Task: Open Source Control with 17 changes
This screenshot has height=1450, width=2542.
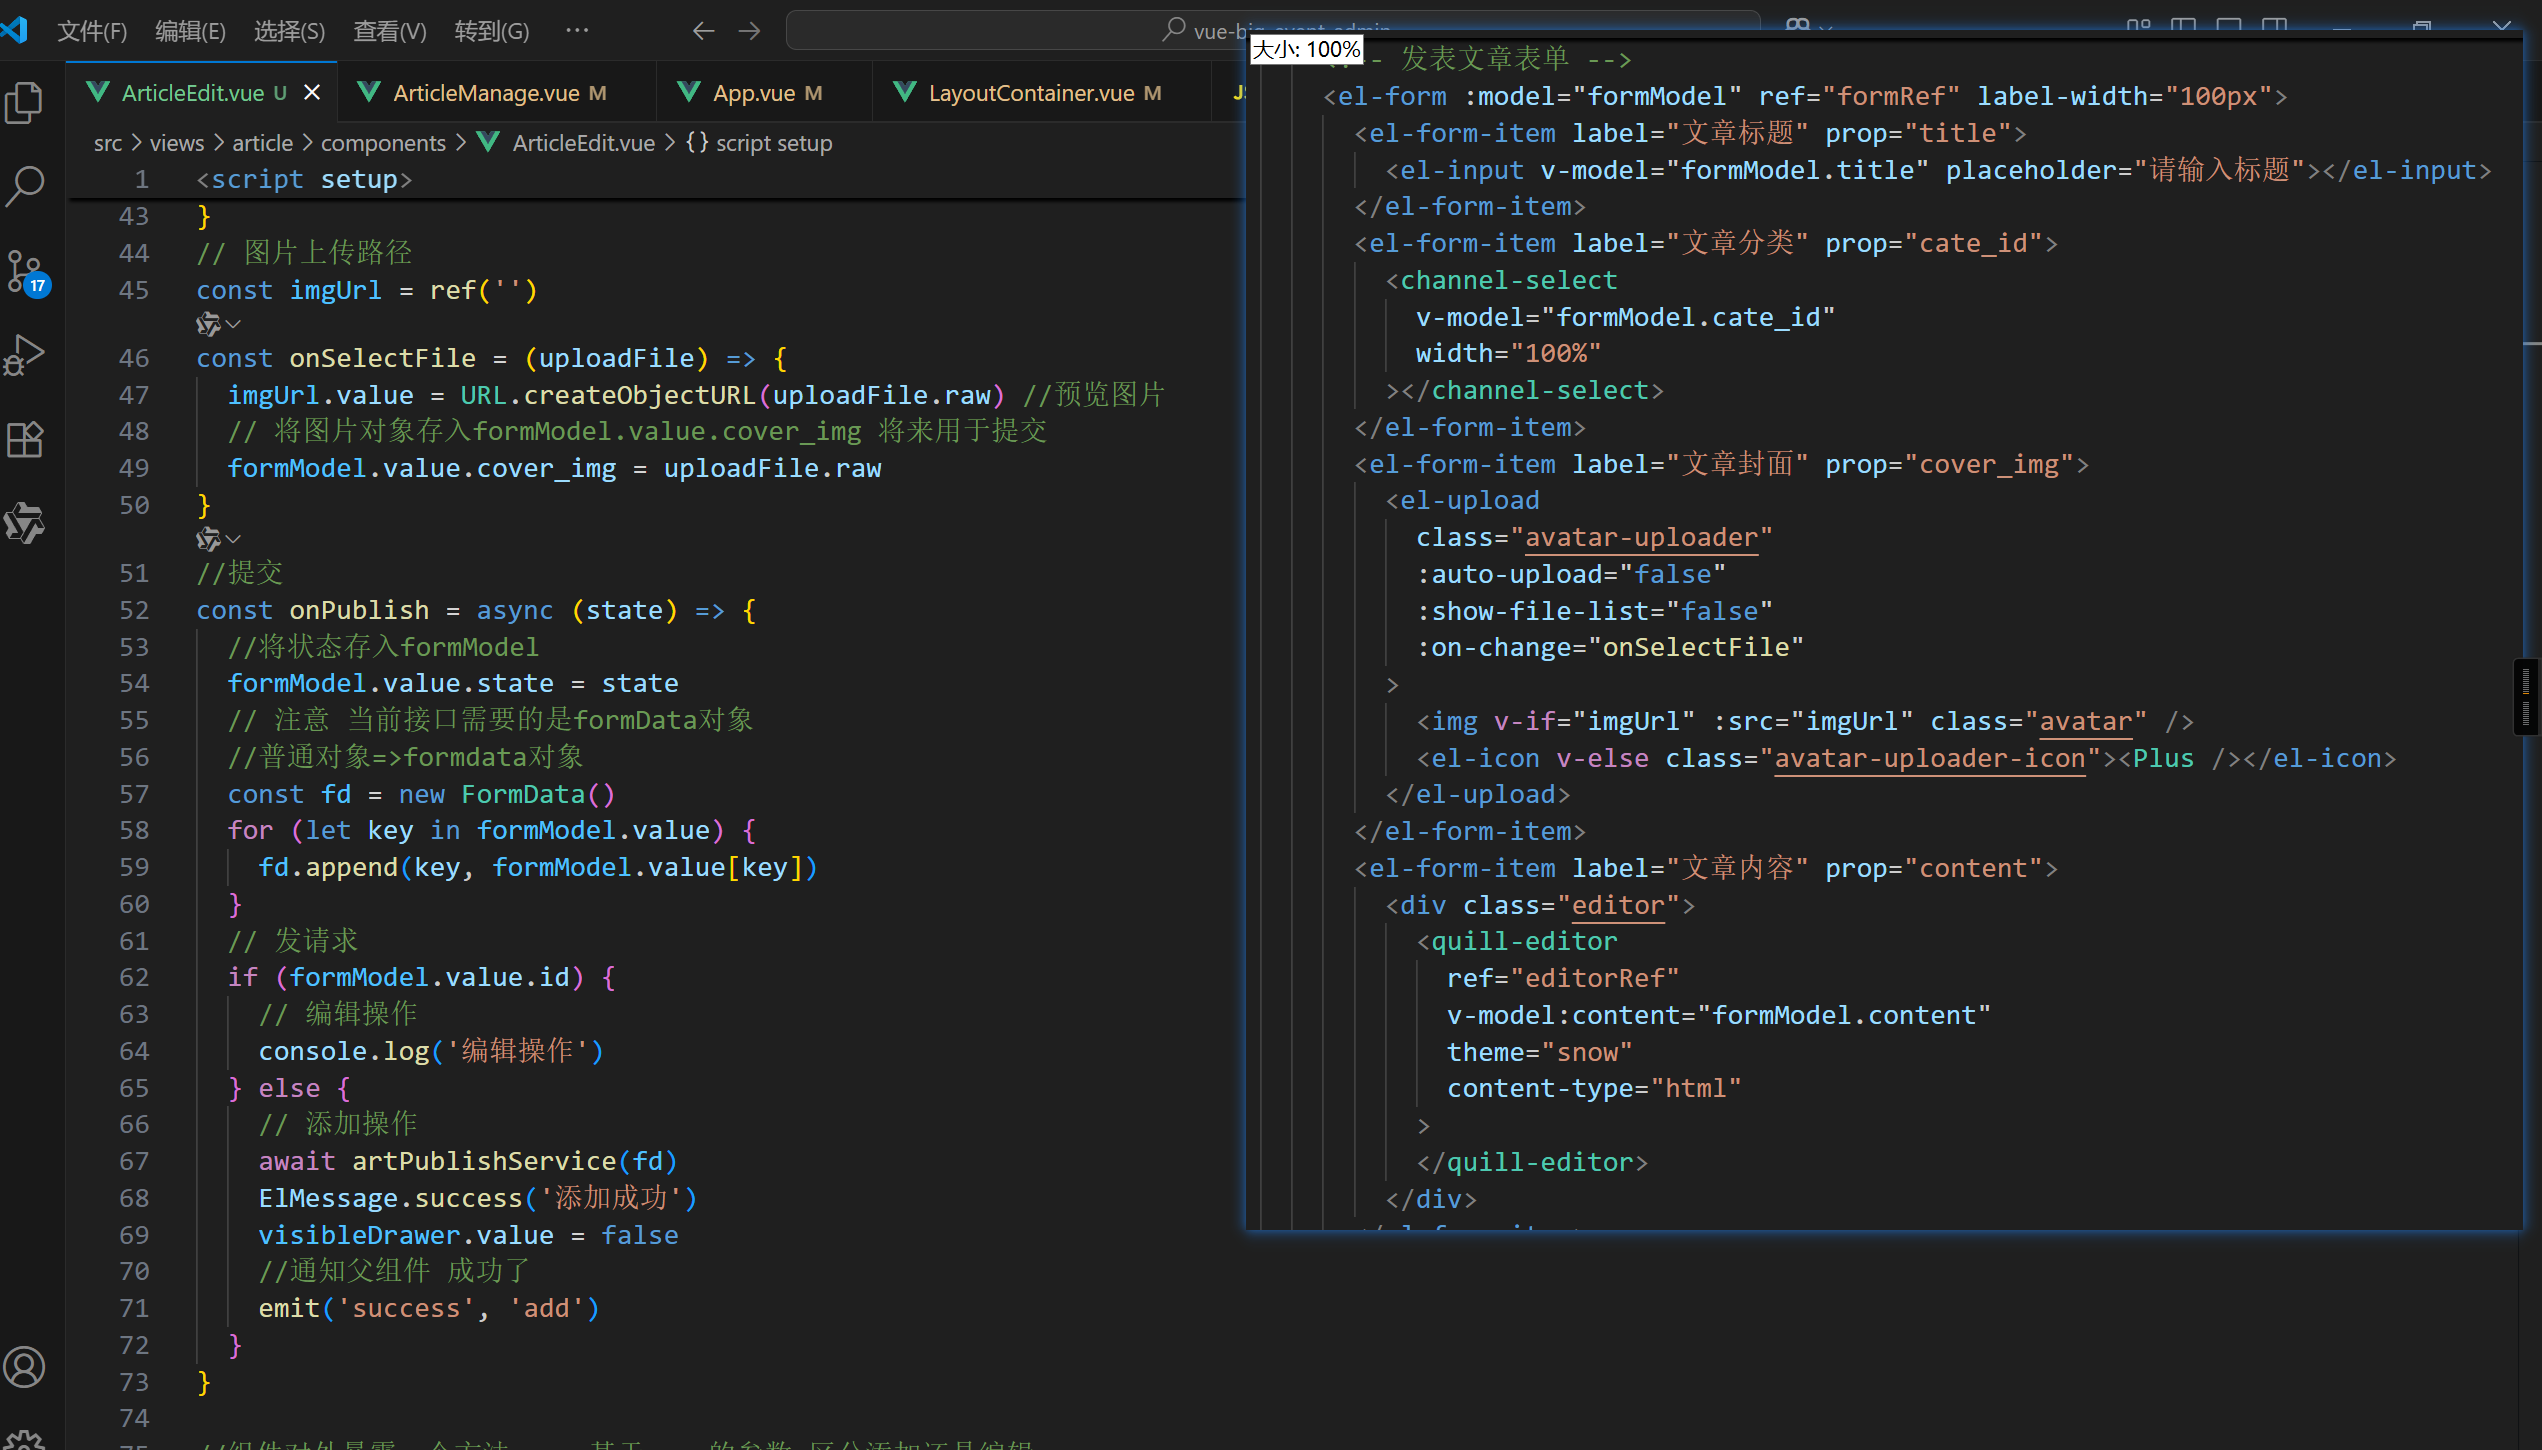Action: (x=25, y=271)
